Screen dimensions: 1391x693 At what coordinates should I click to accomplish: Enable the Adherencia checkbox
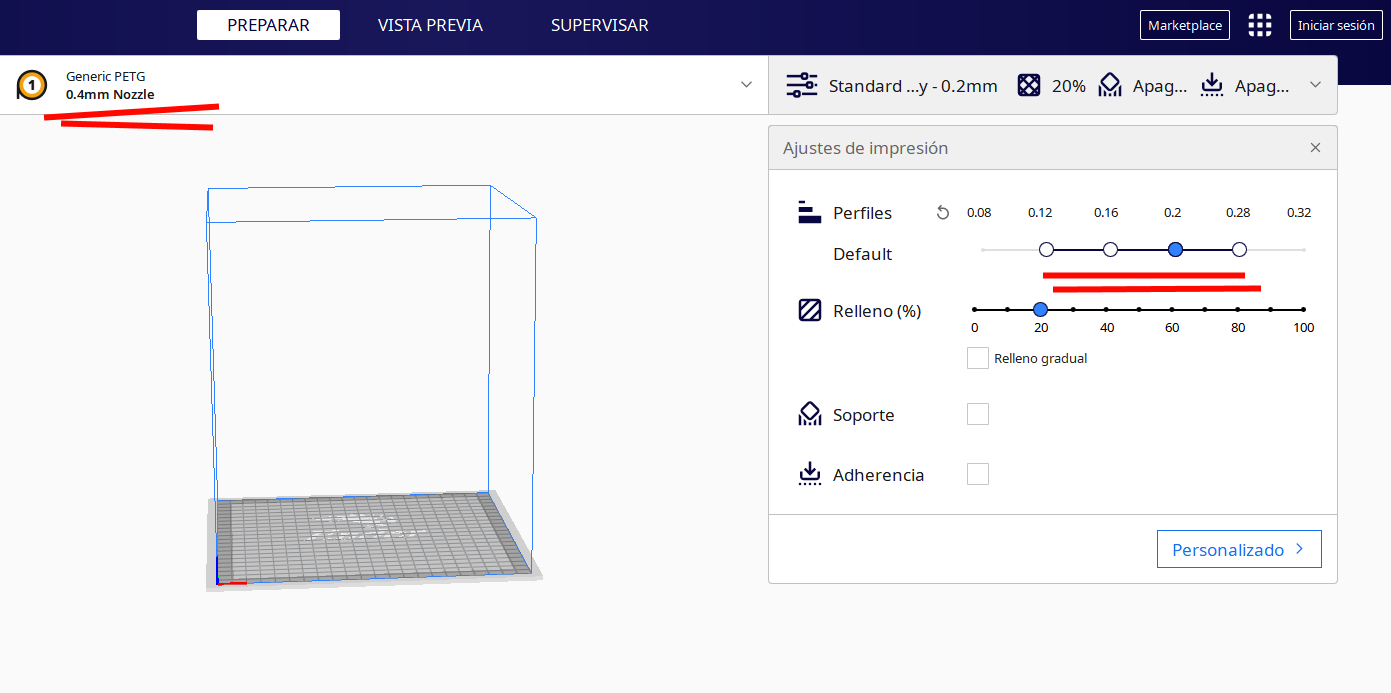978,474
